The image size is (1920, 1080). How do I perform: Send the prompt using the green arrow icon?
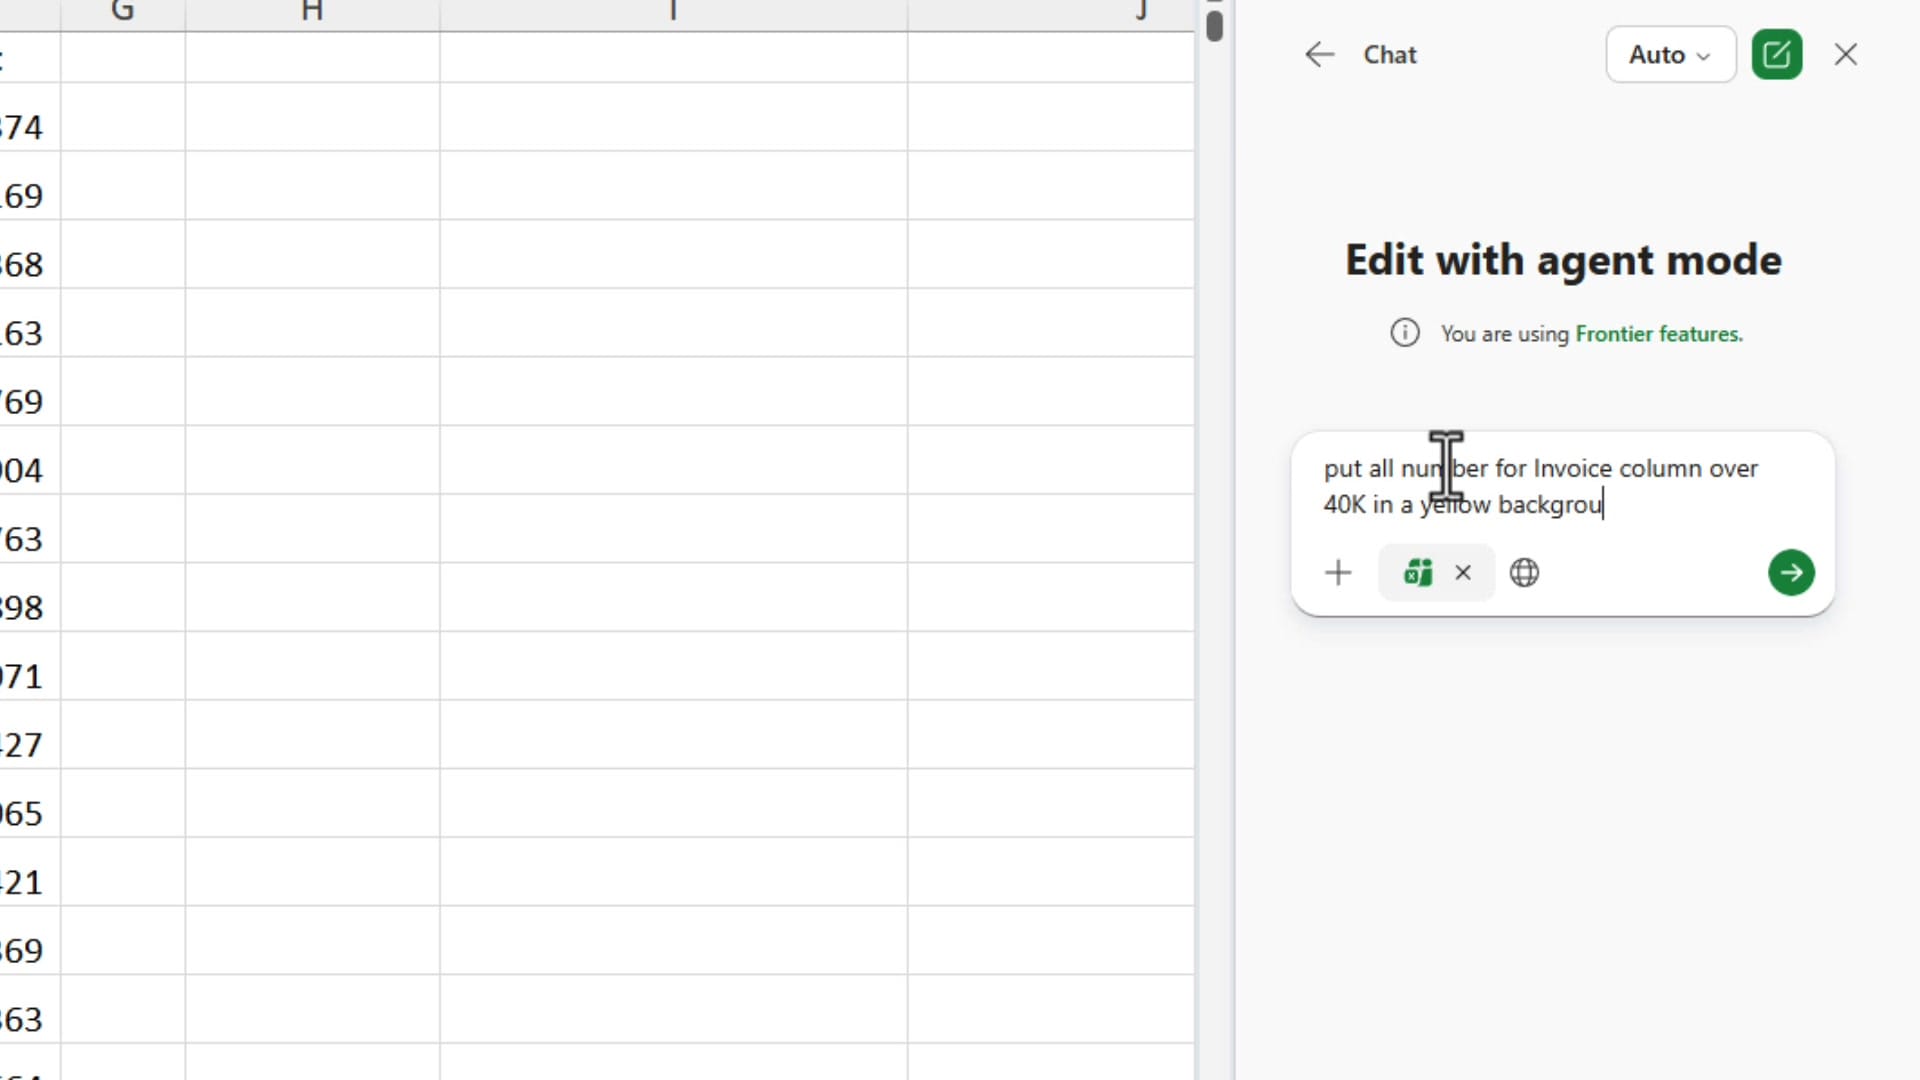[1790, 573]
